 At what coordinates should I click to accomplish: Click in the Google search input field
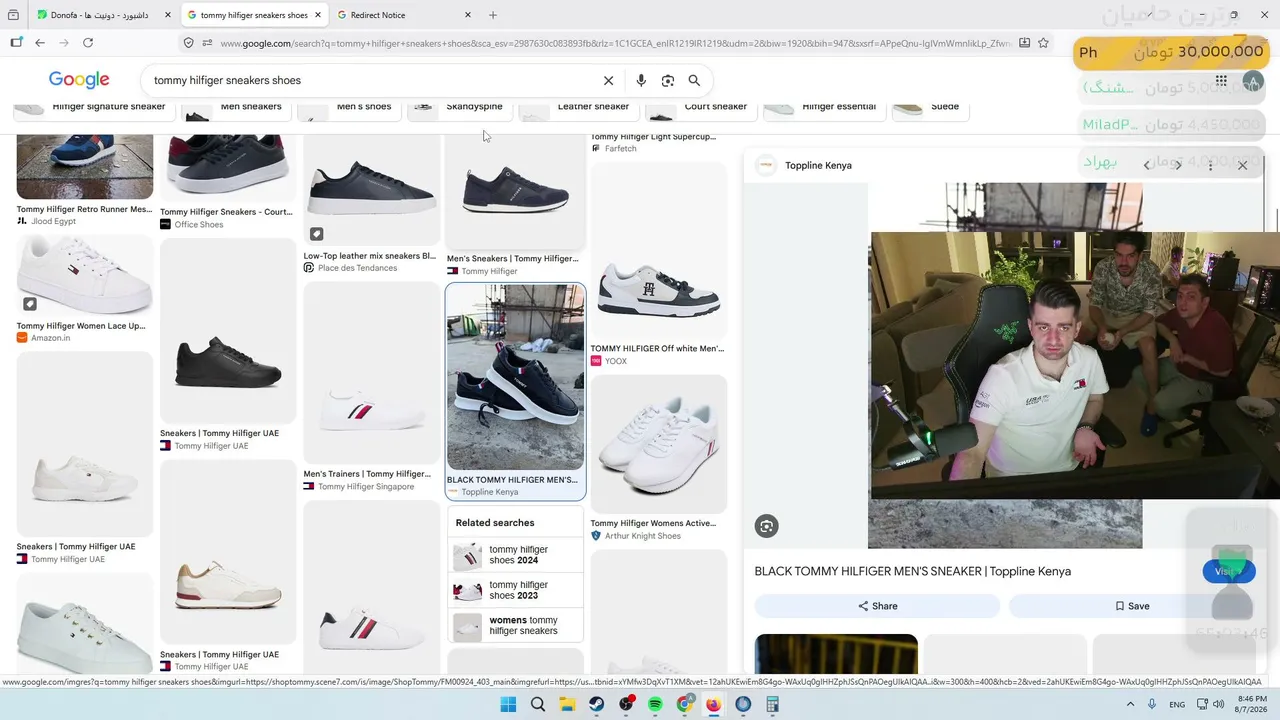[370, 80]
